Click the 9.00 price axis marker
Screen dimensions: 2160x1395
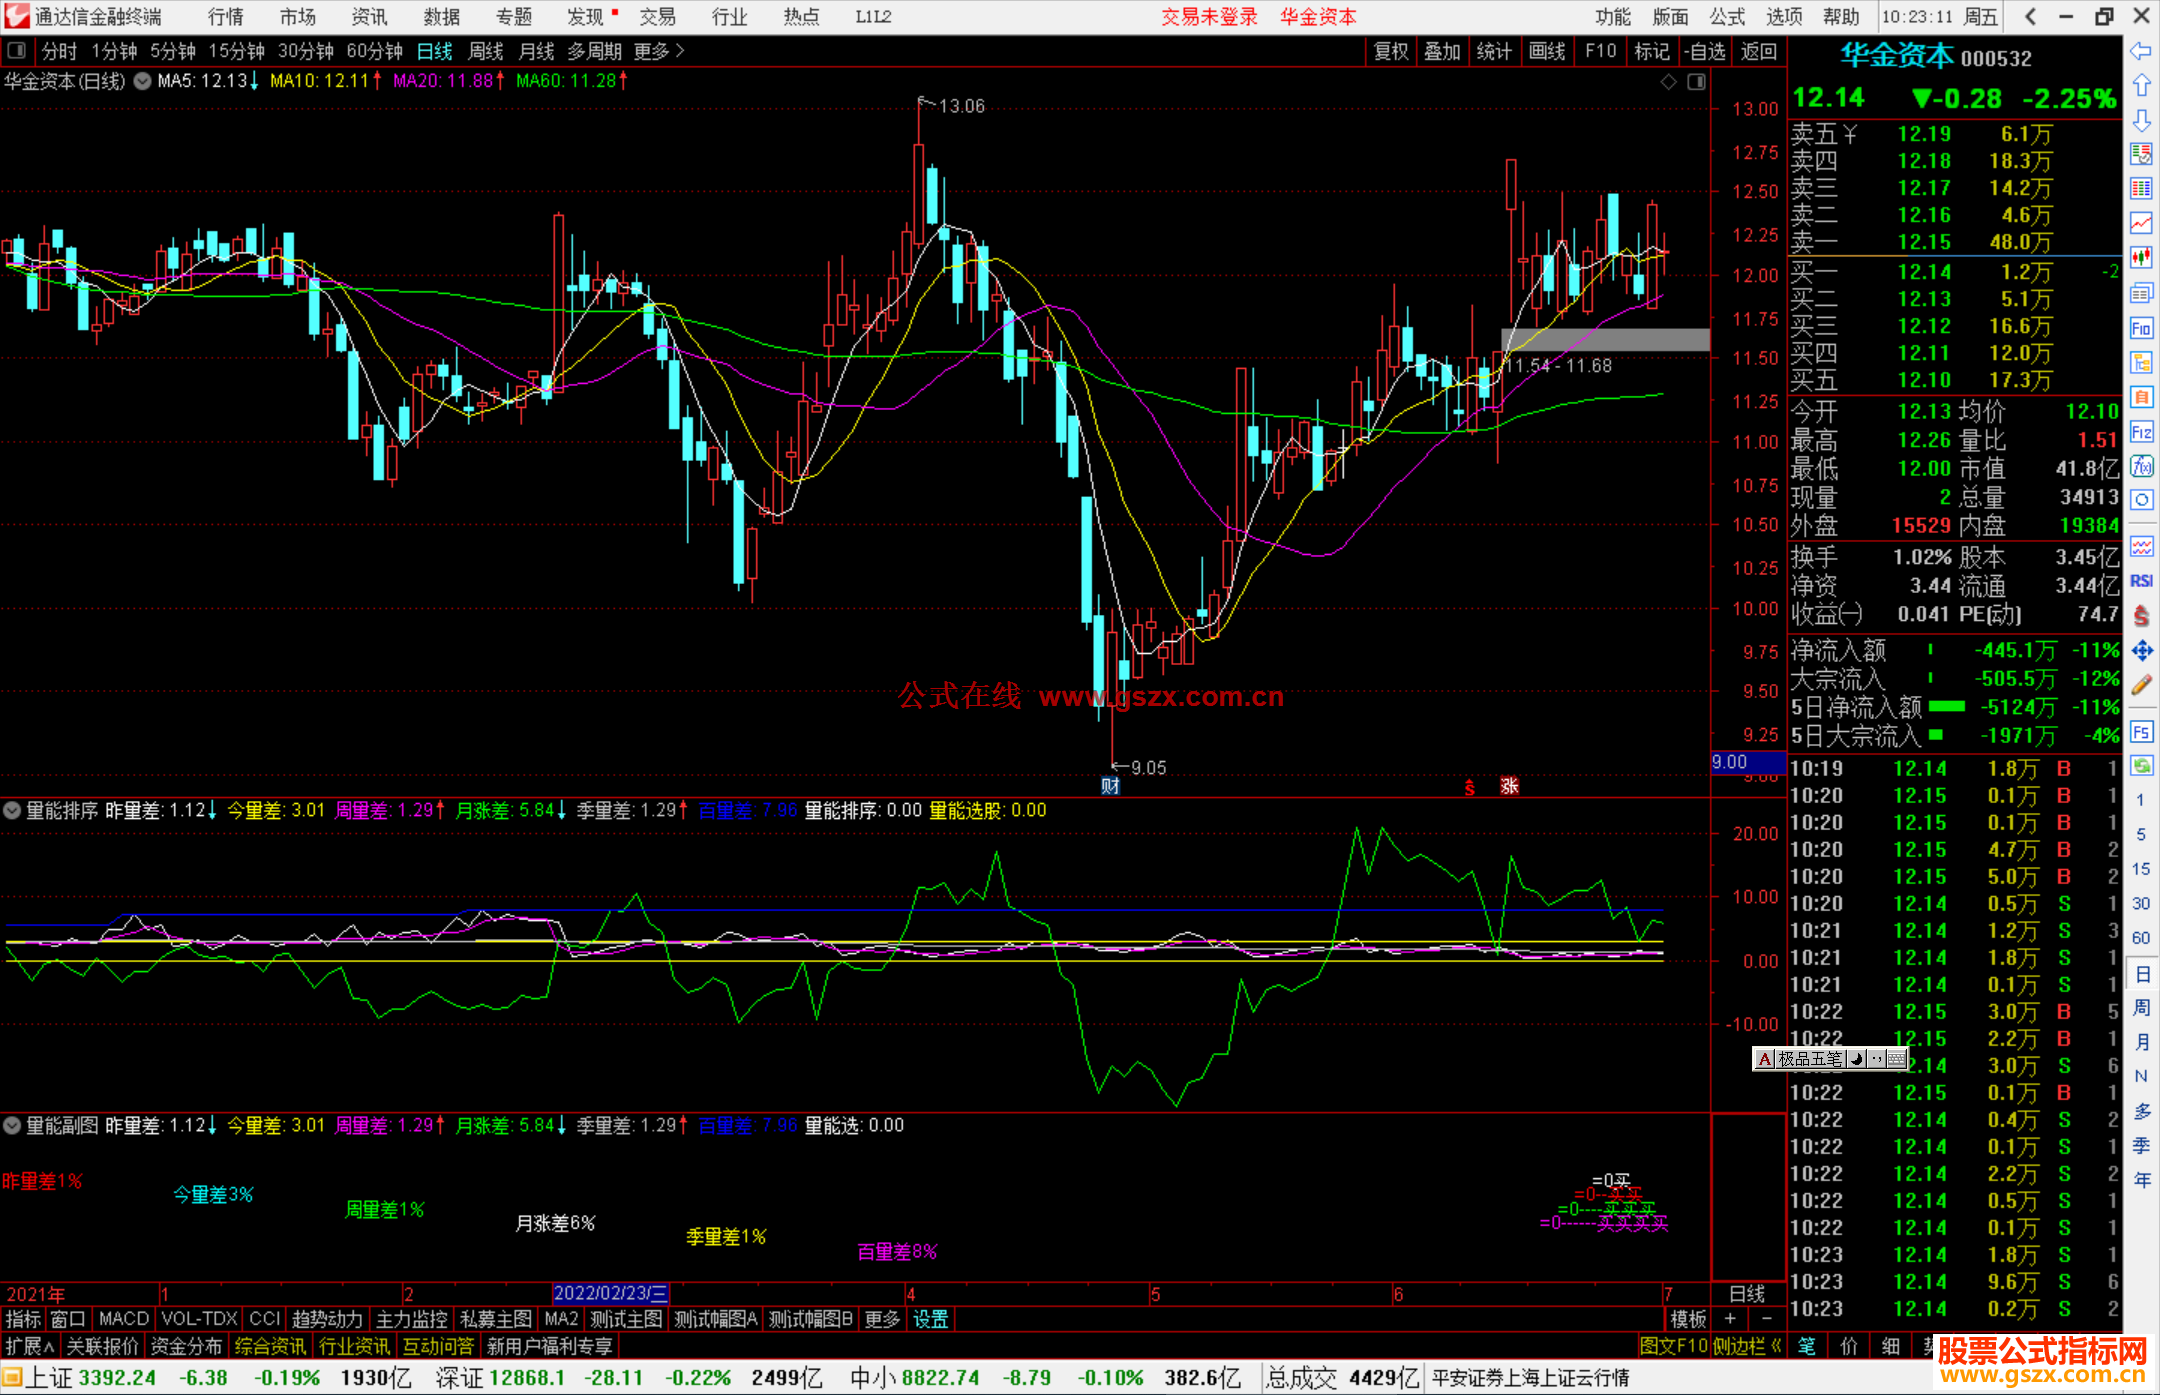1746,762
